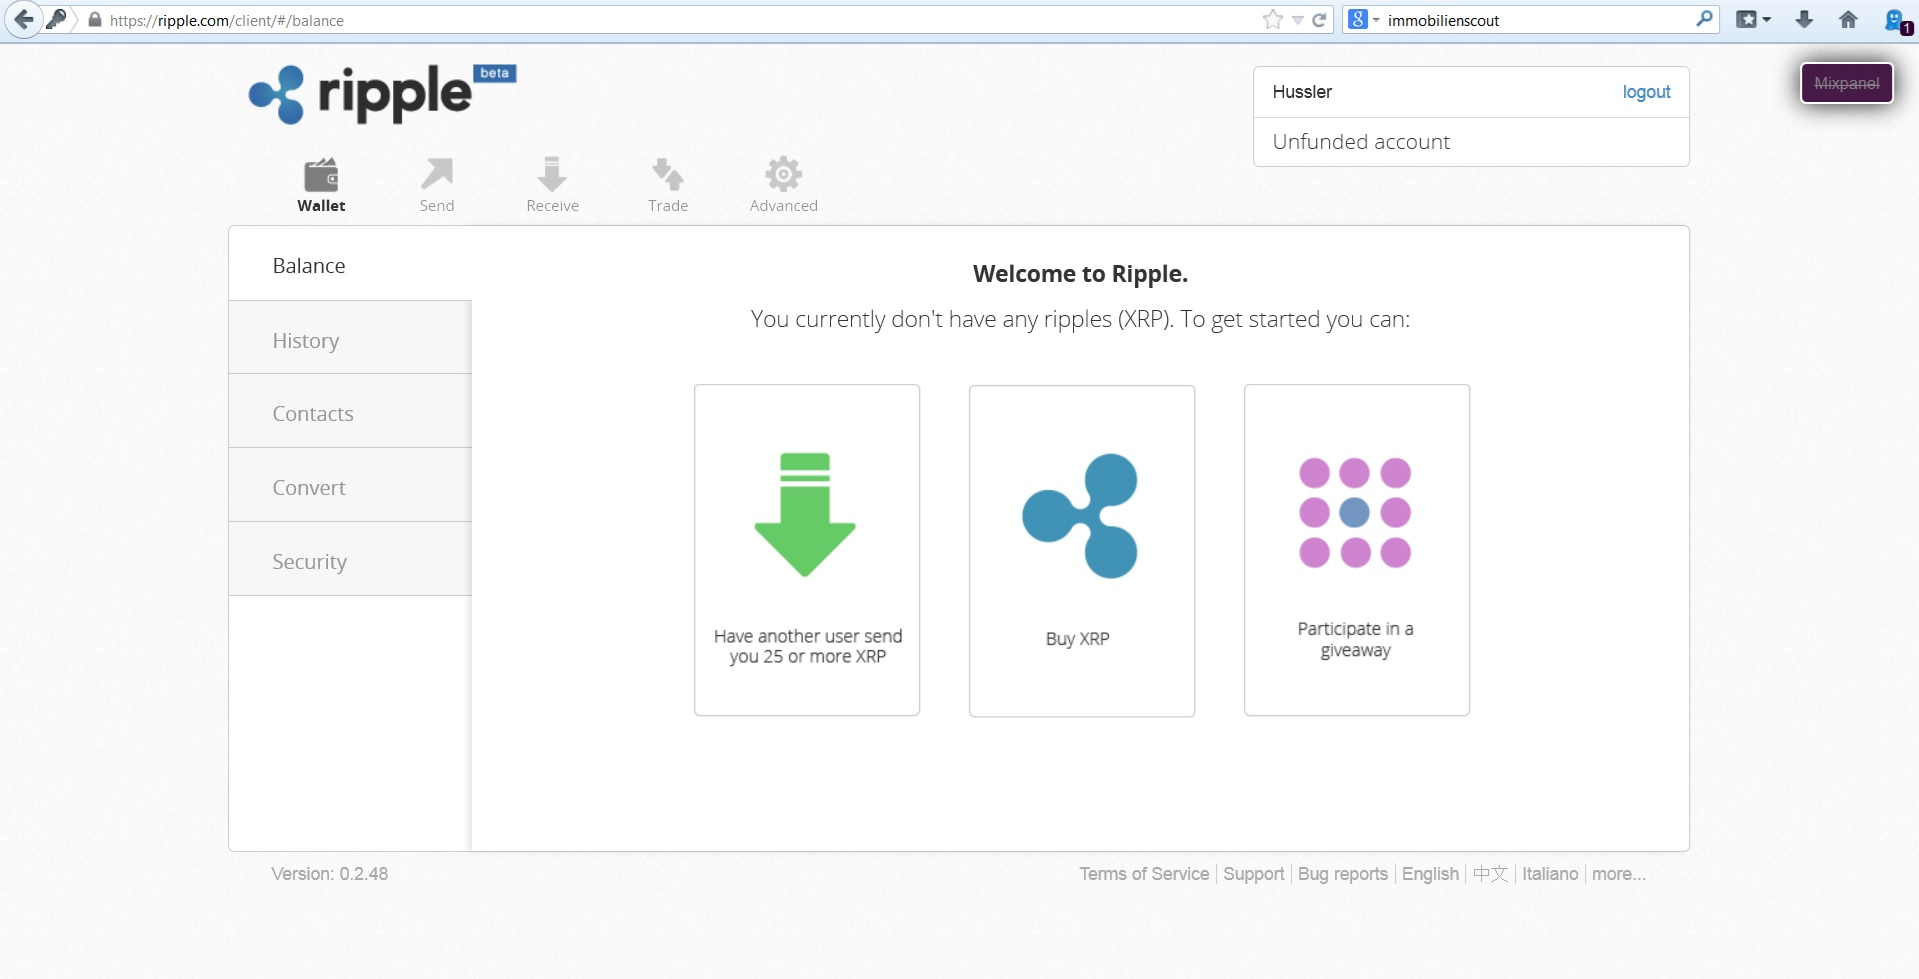Go to browser home icon
The height and width of the screenshot is (979, 1919).
(x=1848, y=19)
